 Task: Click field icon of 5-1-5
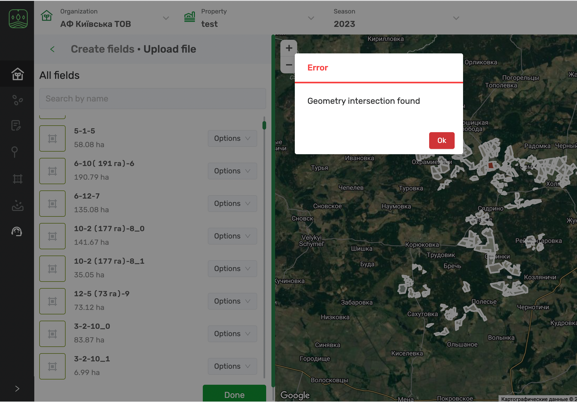click(52, 138)
